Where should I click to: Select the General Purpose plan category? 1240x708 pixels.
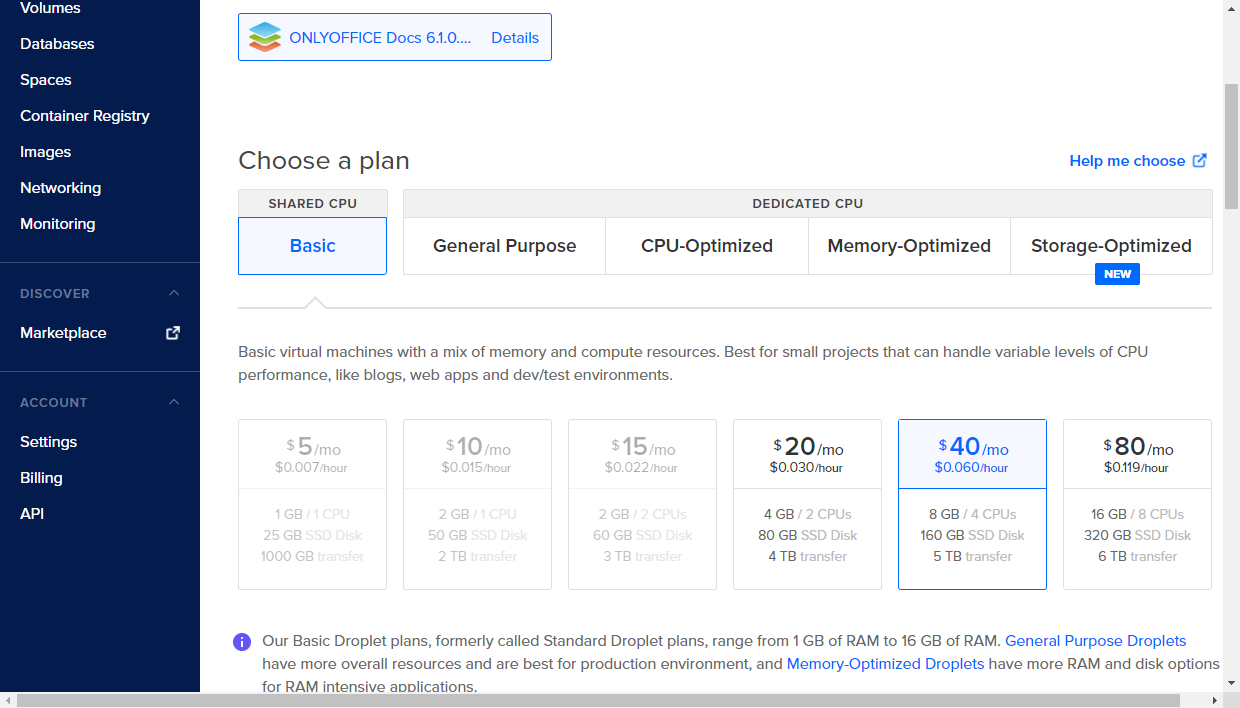(x=504, y=245)
